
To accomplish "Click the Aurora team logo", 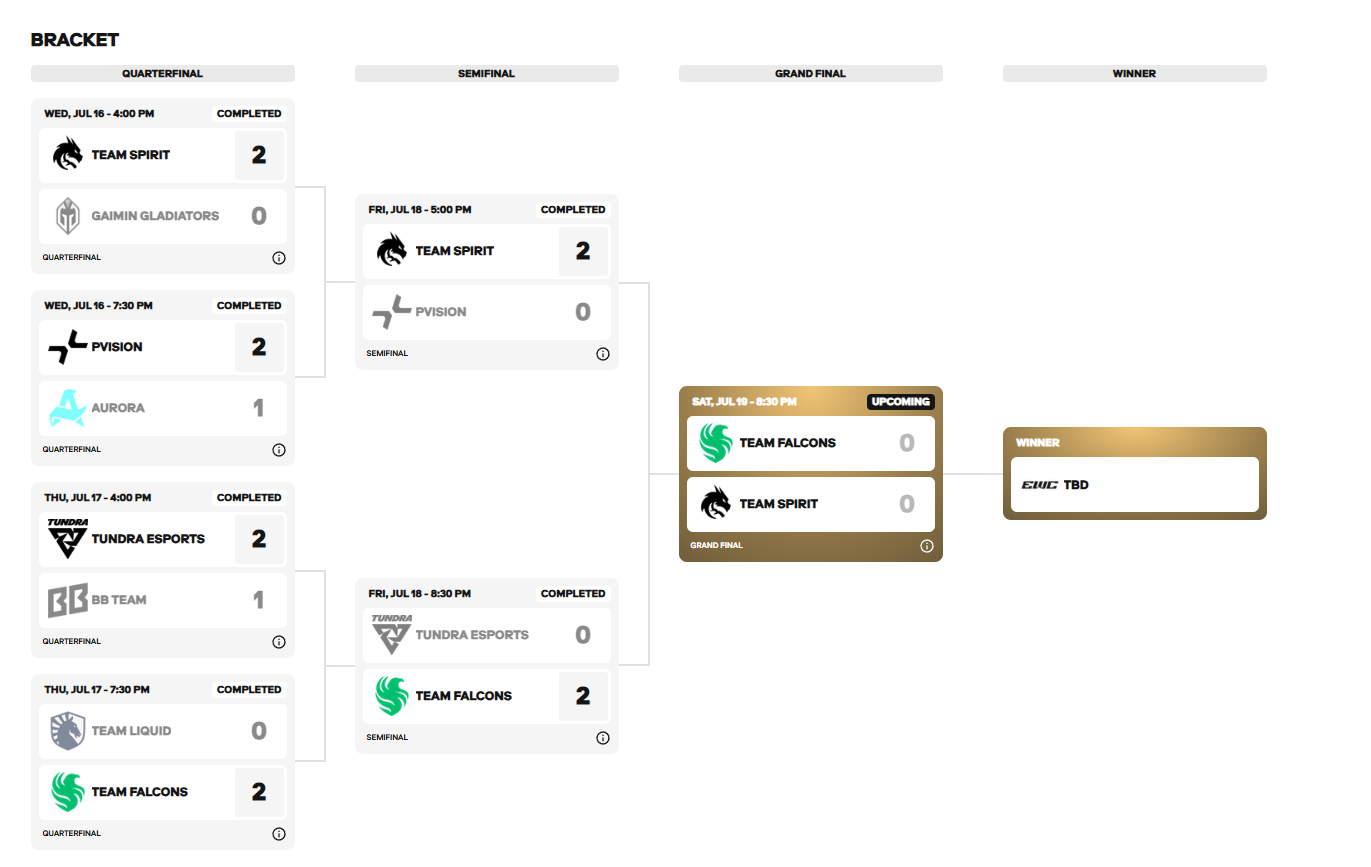I will (68, 408).
